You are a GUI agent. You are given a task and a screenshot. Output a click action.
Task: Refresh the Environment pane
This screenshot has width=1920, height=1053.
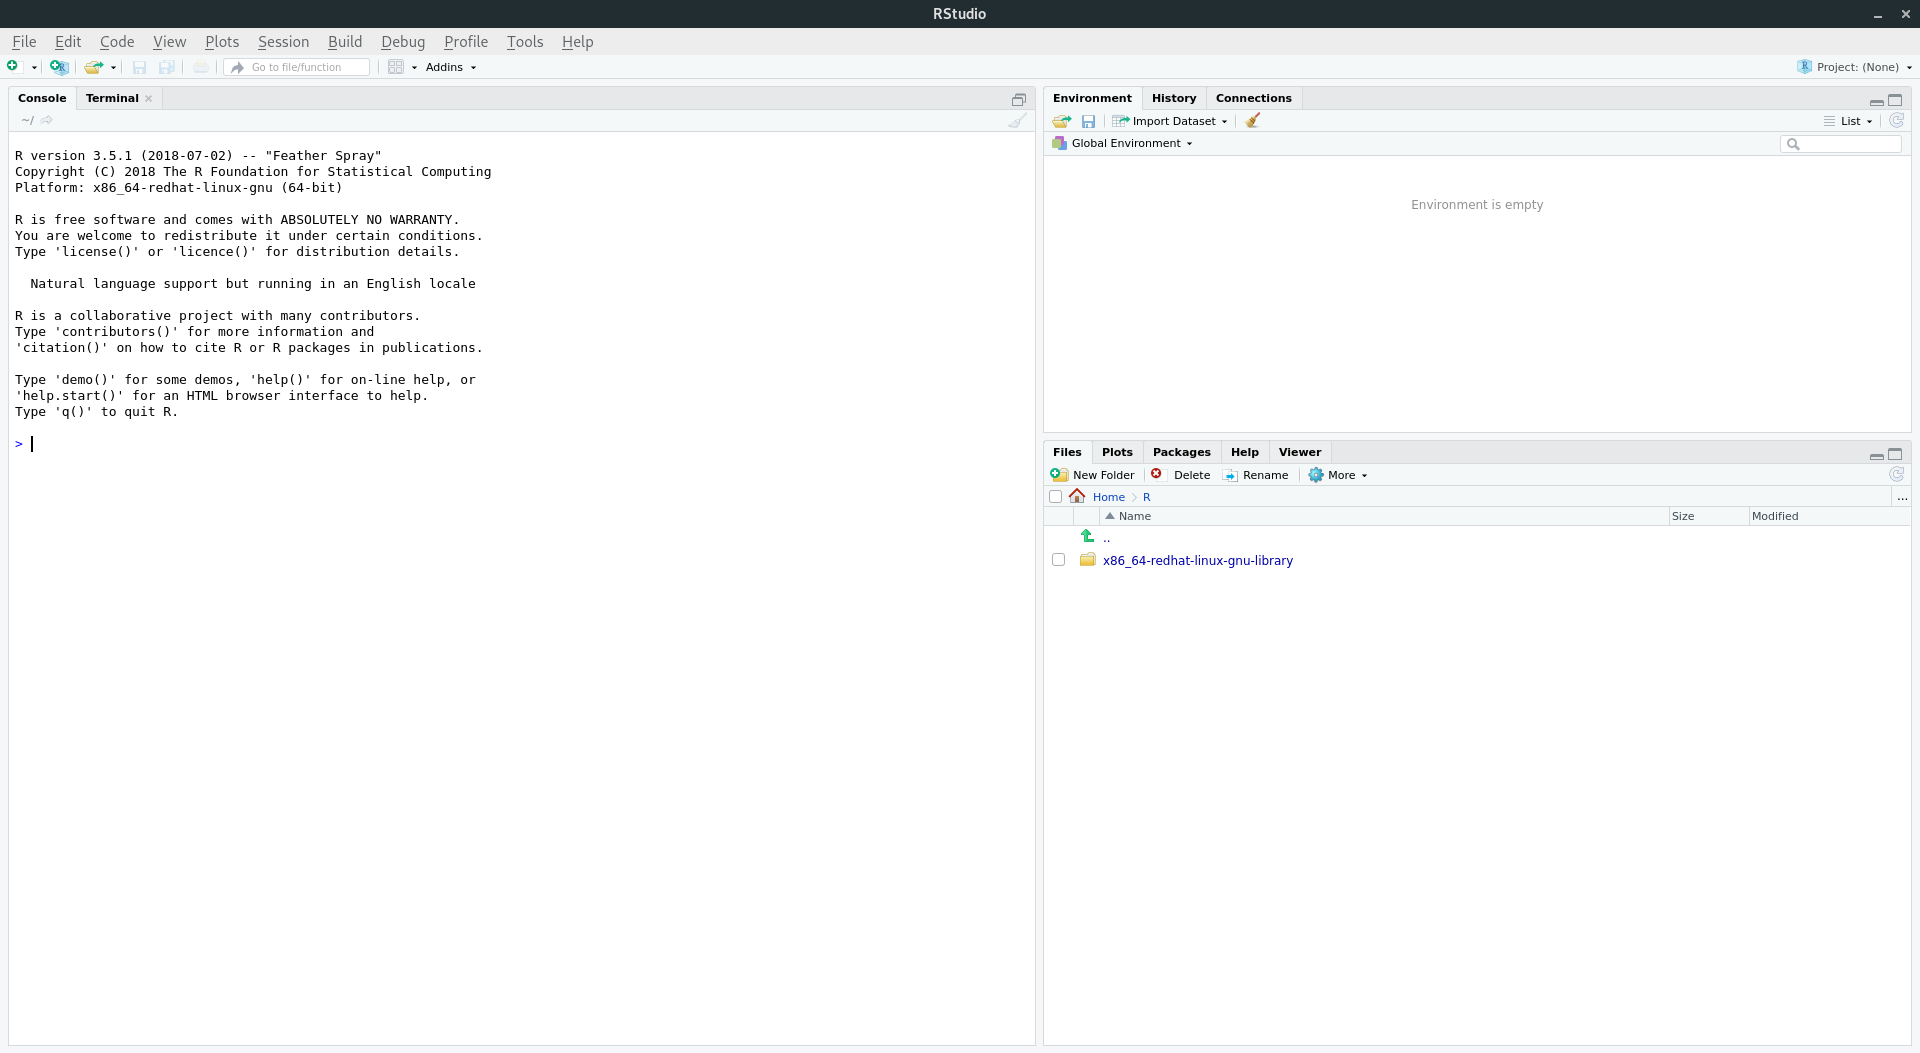(x=1896, y=120)
